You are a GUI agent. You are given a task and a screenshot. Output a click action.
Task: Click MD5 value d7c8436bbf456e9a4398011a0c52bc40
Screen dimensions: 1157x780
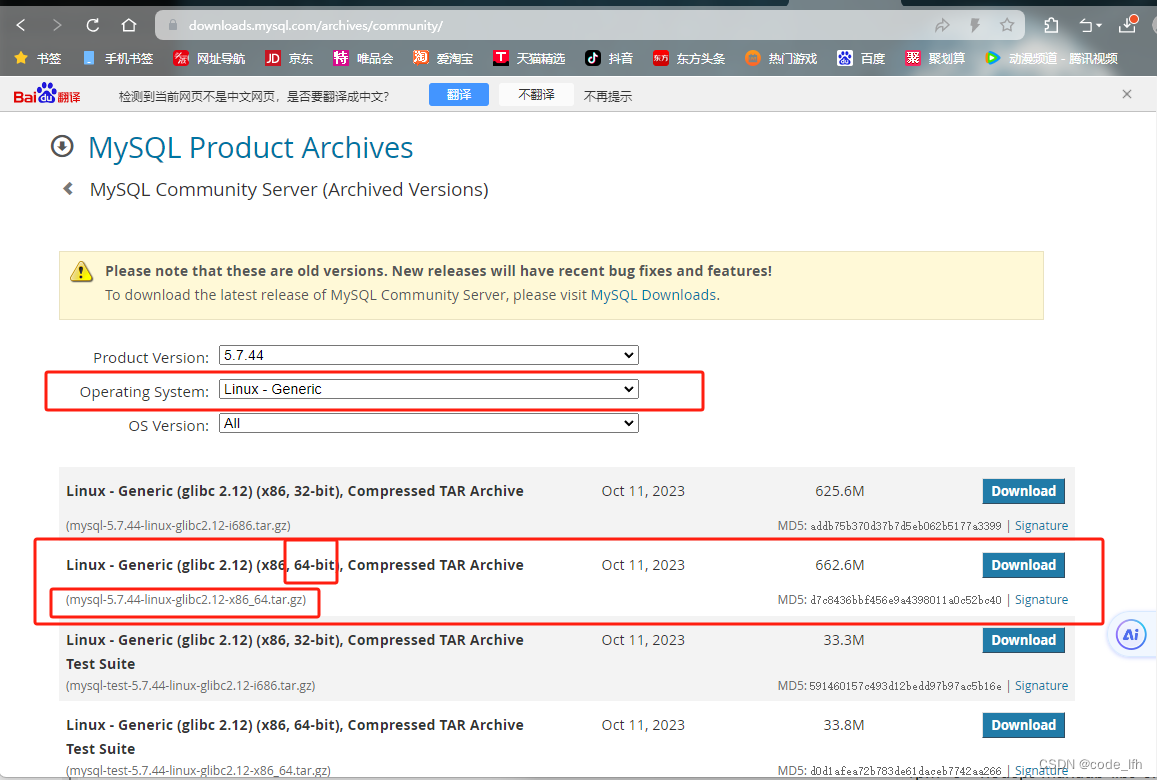[905, 600]
